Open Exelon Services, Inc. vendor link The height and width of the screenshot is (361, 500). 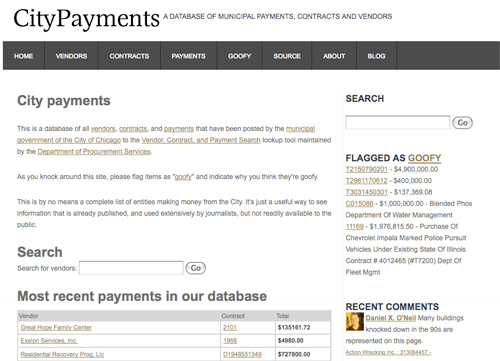click(49, 341)
